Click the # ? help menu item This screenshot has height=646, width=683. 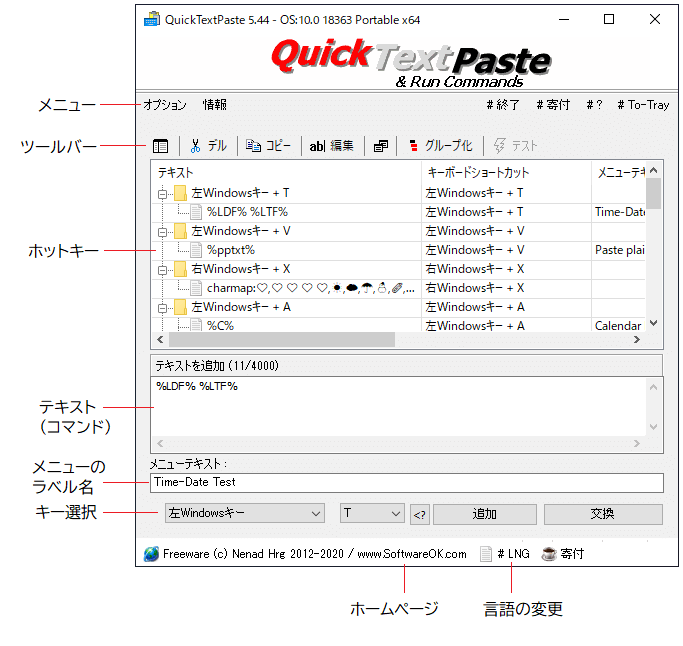(x=594, y=105)
